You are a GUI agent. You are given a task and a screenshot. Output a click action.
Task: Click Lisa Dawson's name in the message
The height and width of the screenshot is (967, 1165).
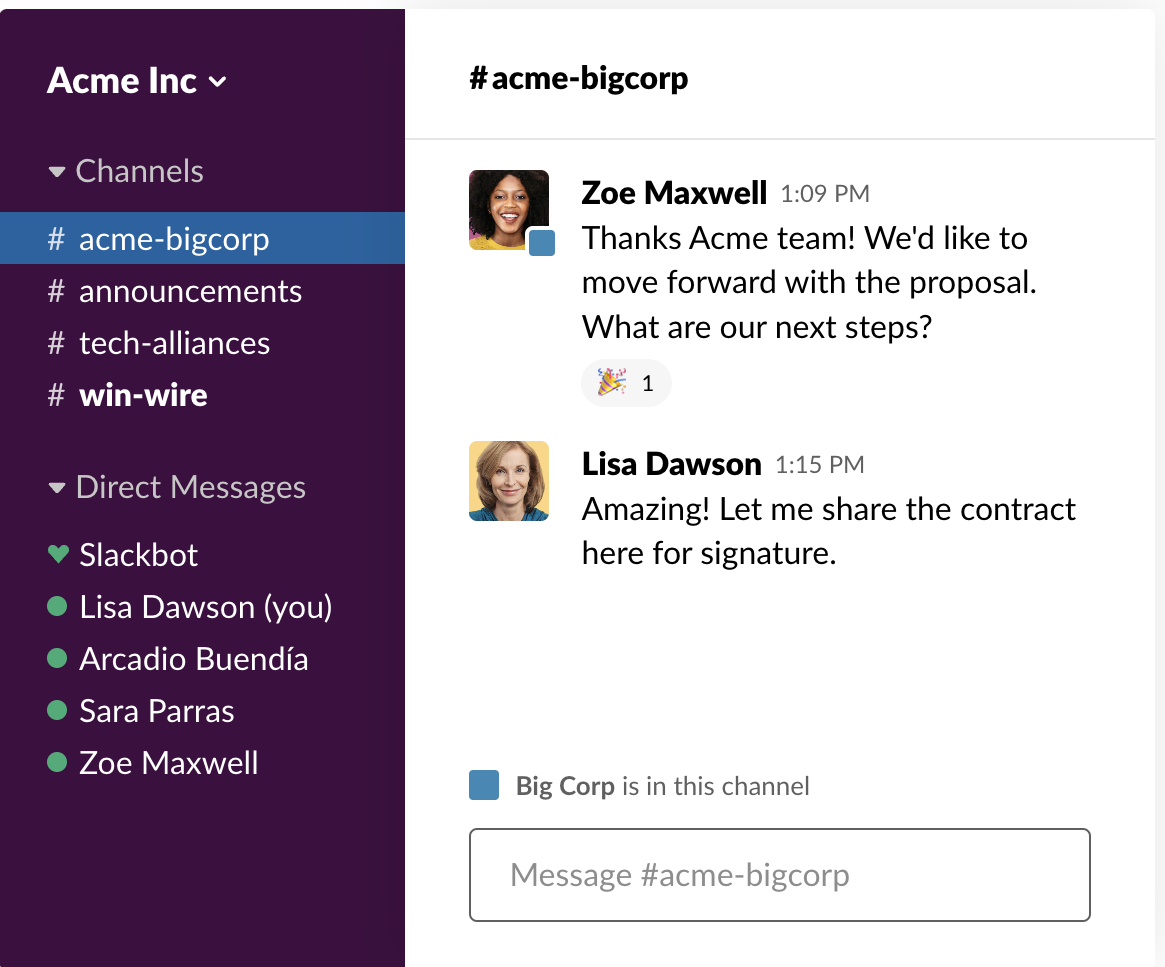672,464
